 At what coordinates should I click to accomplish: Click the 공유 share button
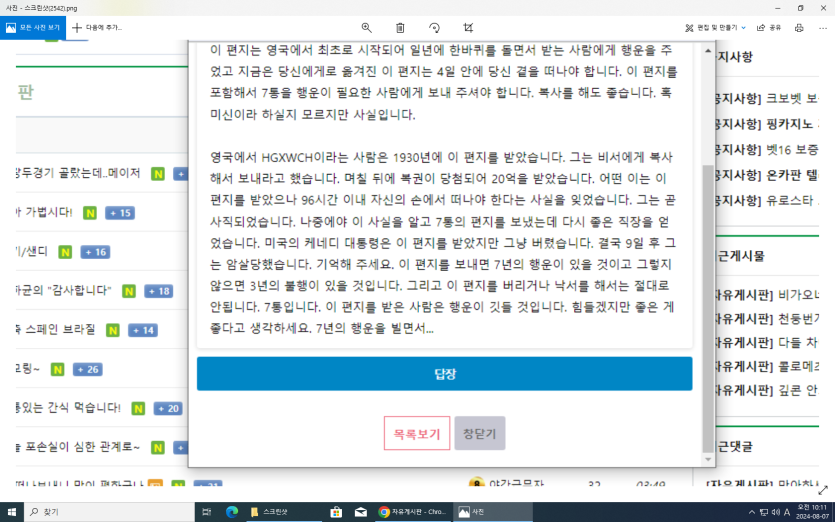click(769, 28)
